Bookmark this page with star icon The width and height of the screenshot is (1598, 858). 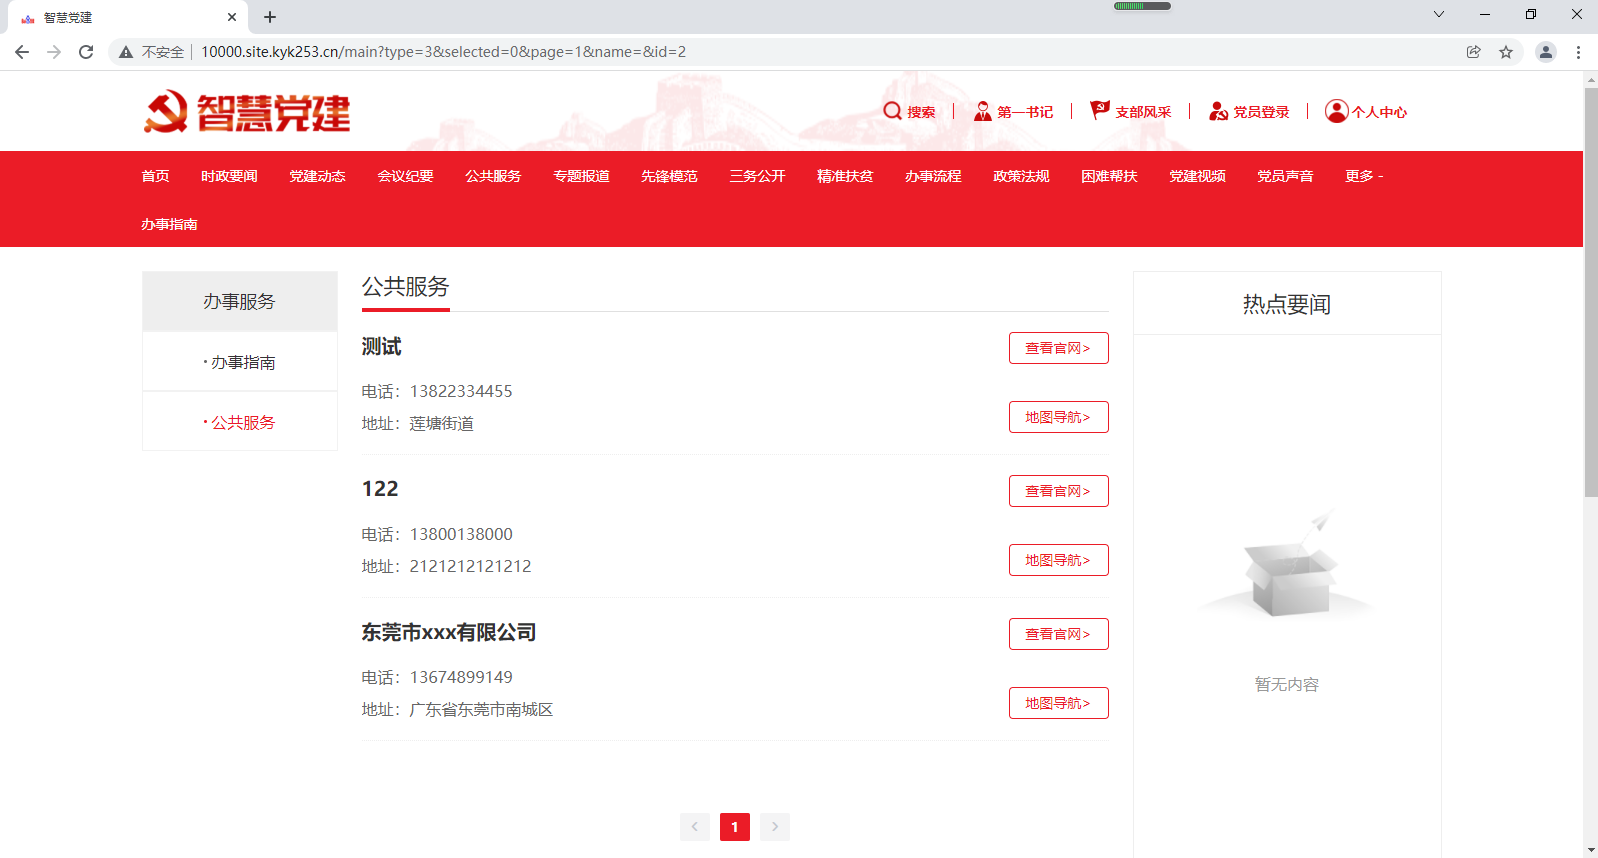(1506, 52)
